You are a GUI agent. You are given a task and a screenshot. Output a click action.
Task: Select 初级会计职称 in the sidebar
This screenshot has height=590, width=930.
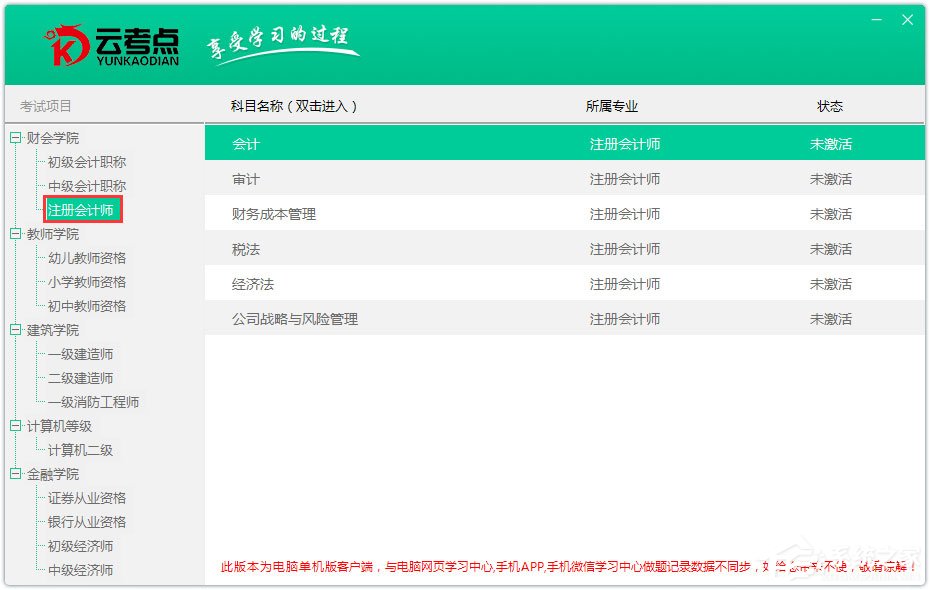click(86, 161)
